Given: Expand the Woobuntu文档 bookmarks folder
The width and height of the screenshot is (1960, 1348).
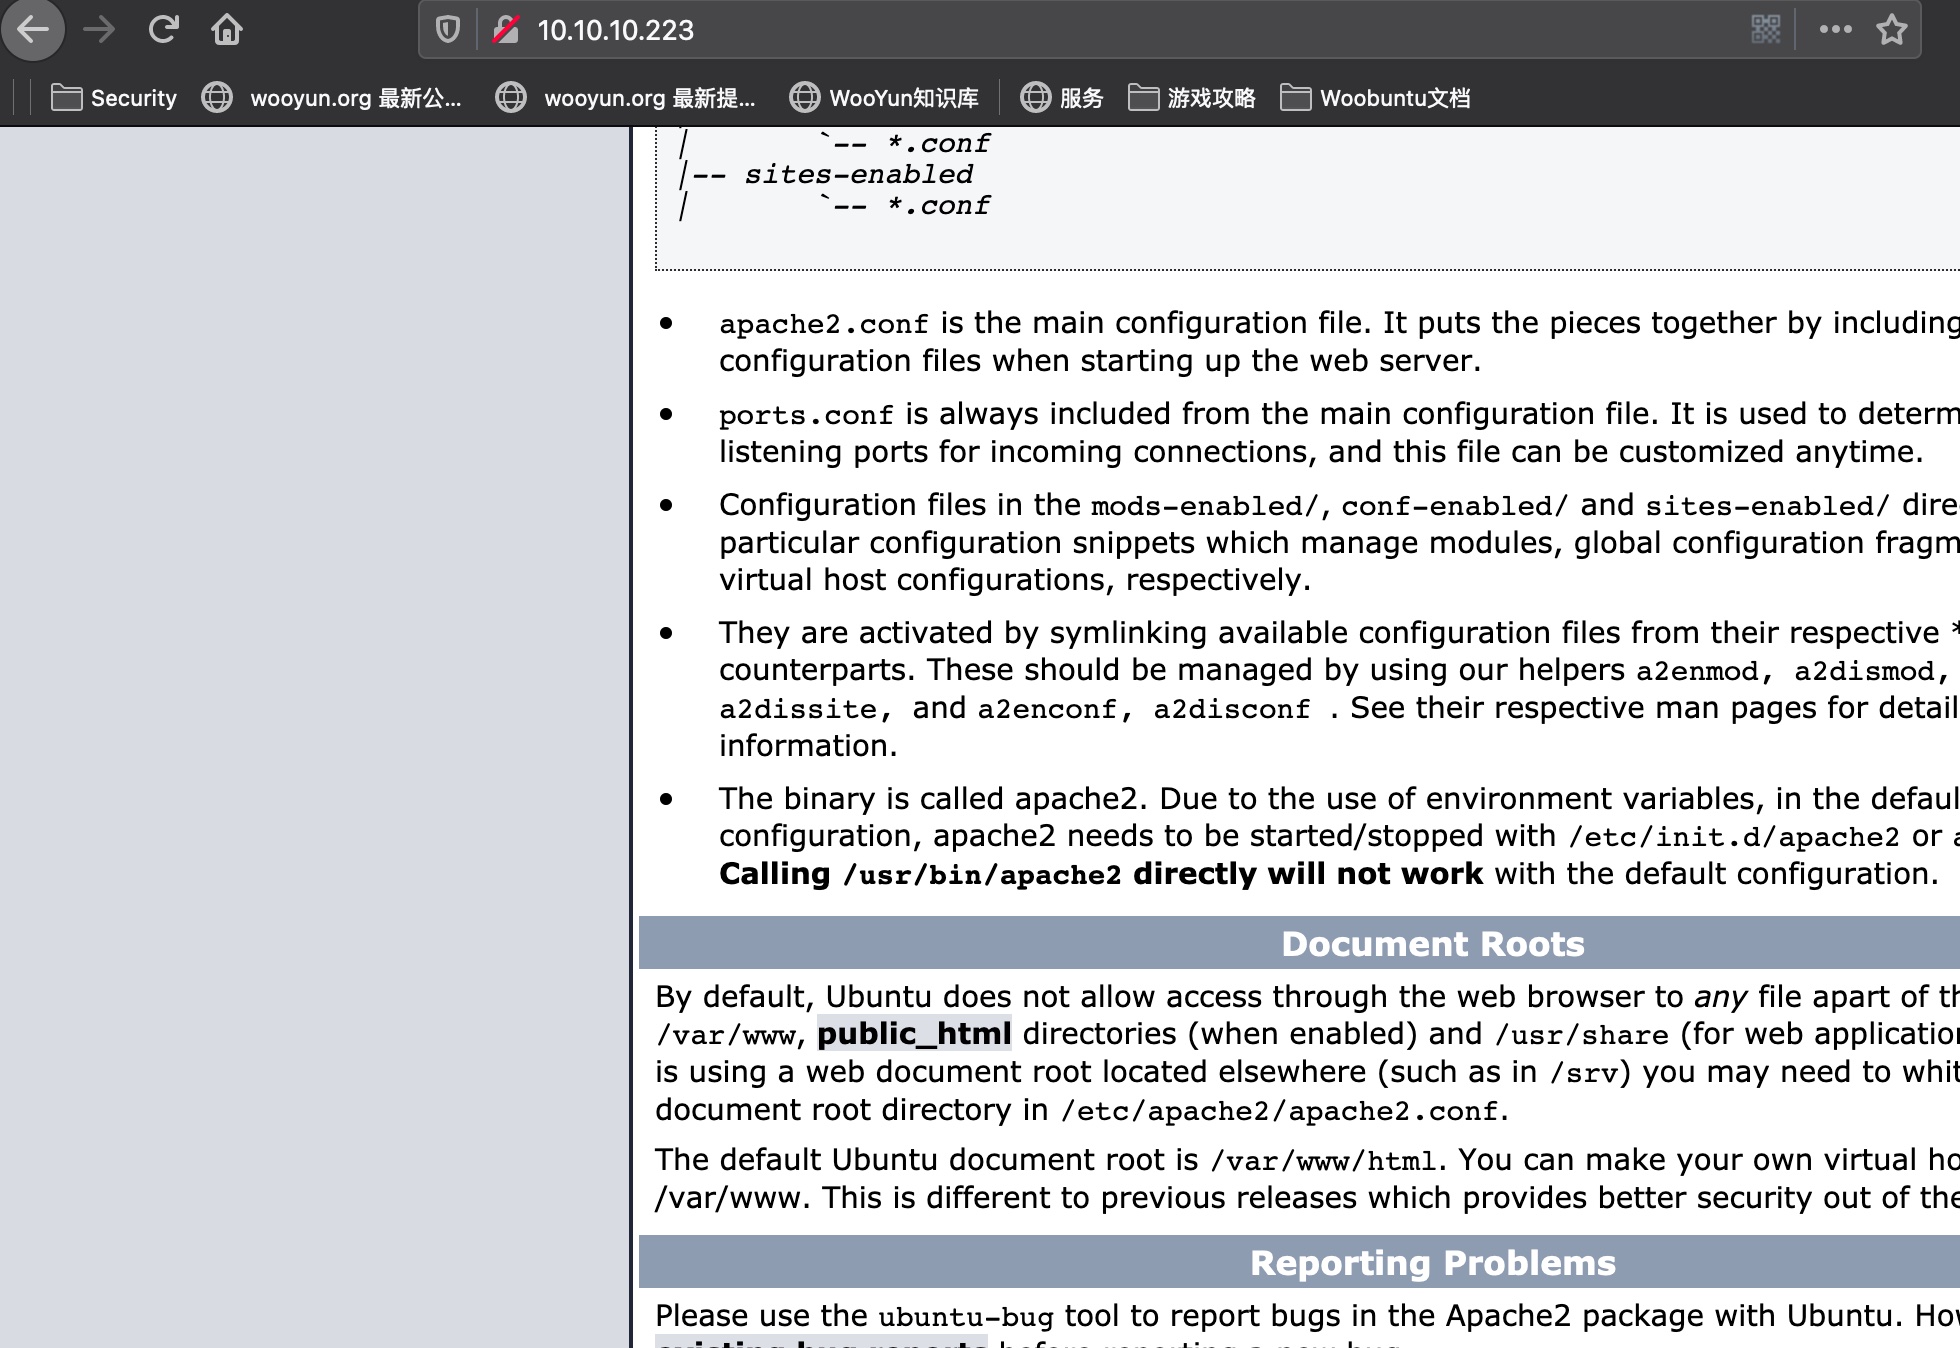Looking at the screenshot, I should coord(1376,98).
